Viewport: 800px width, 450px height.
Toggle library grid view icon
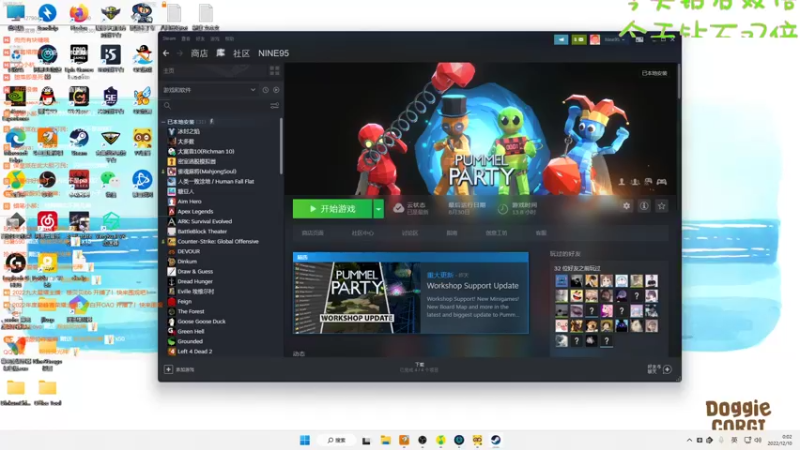(274, 70)
